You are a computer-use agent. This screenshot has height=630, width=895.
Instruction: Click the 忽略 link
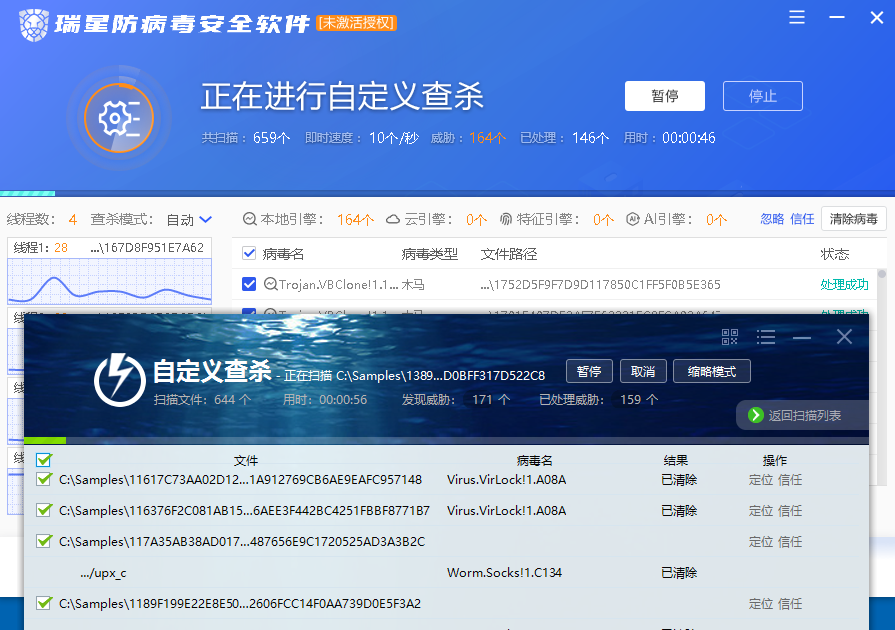point(772,219)
